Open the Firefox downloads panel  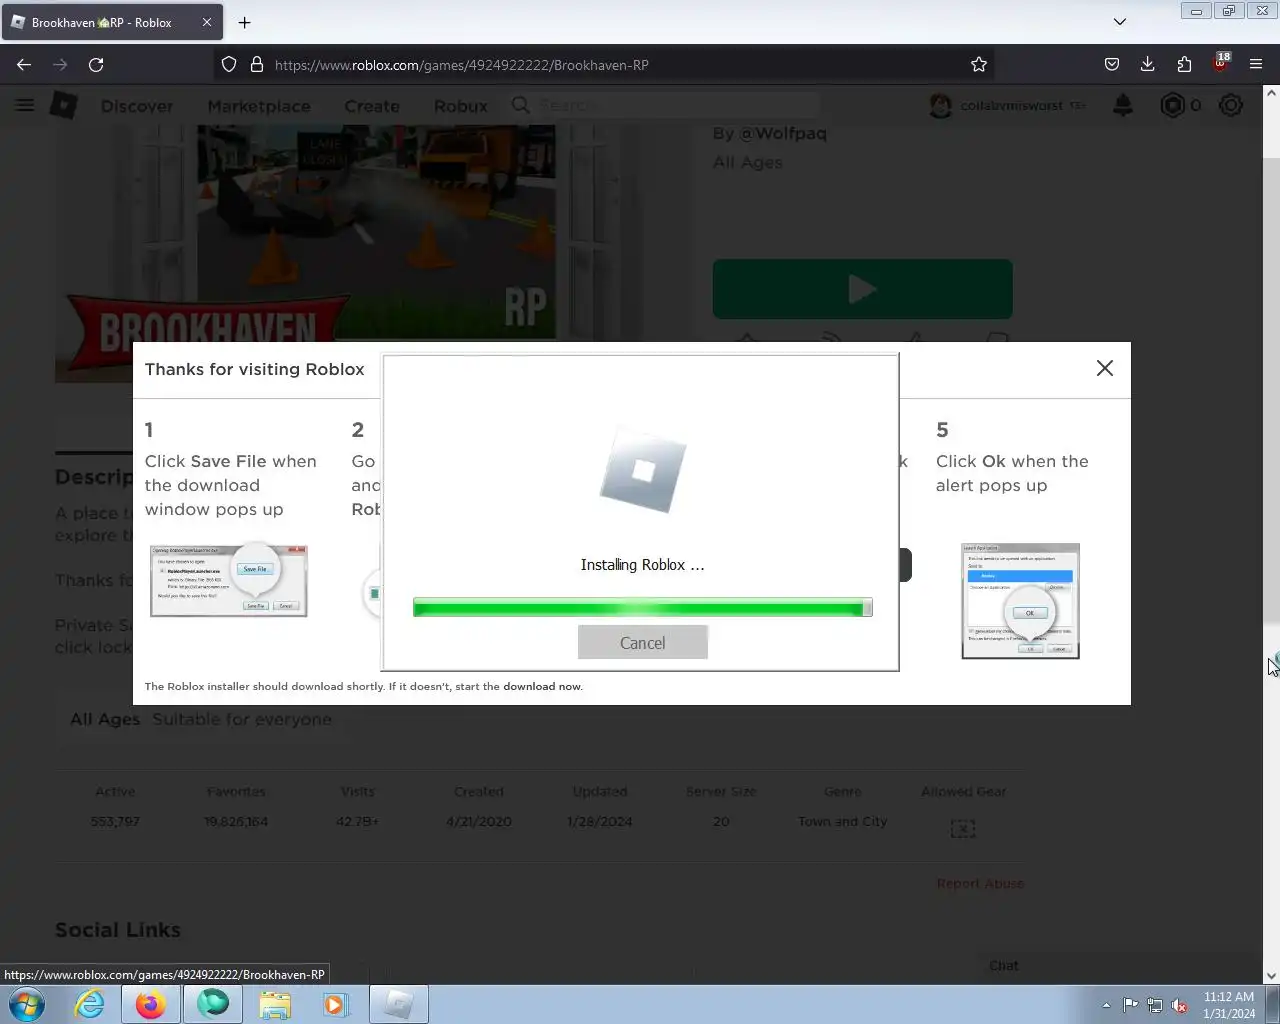[x=1148, y=64]
